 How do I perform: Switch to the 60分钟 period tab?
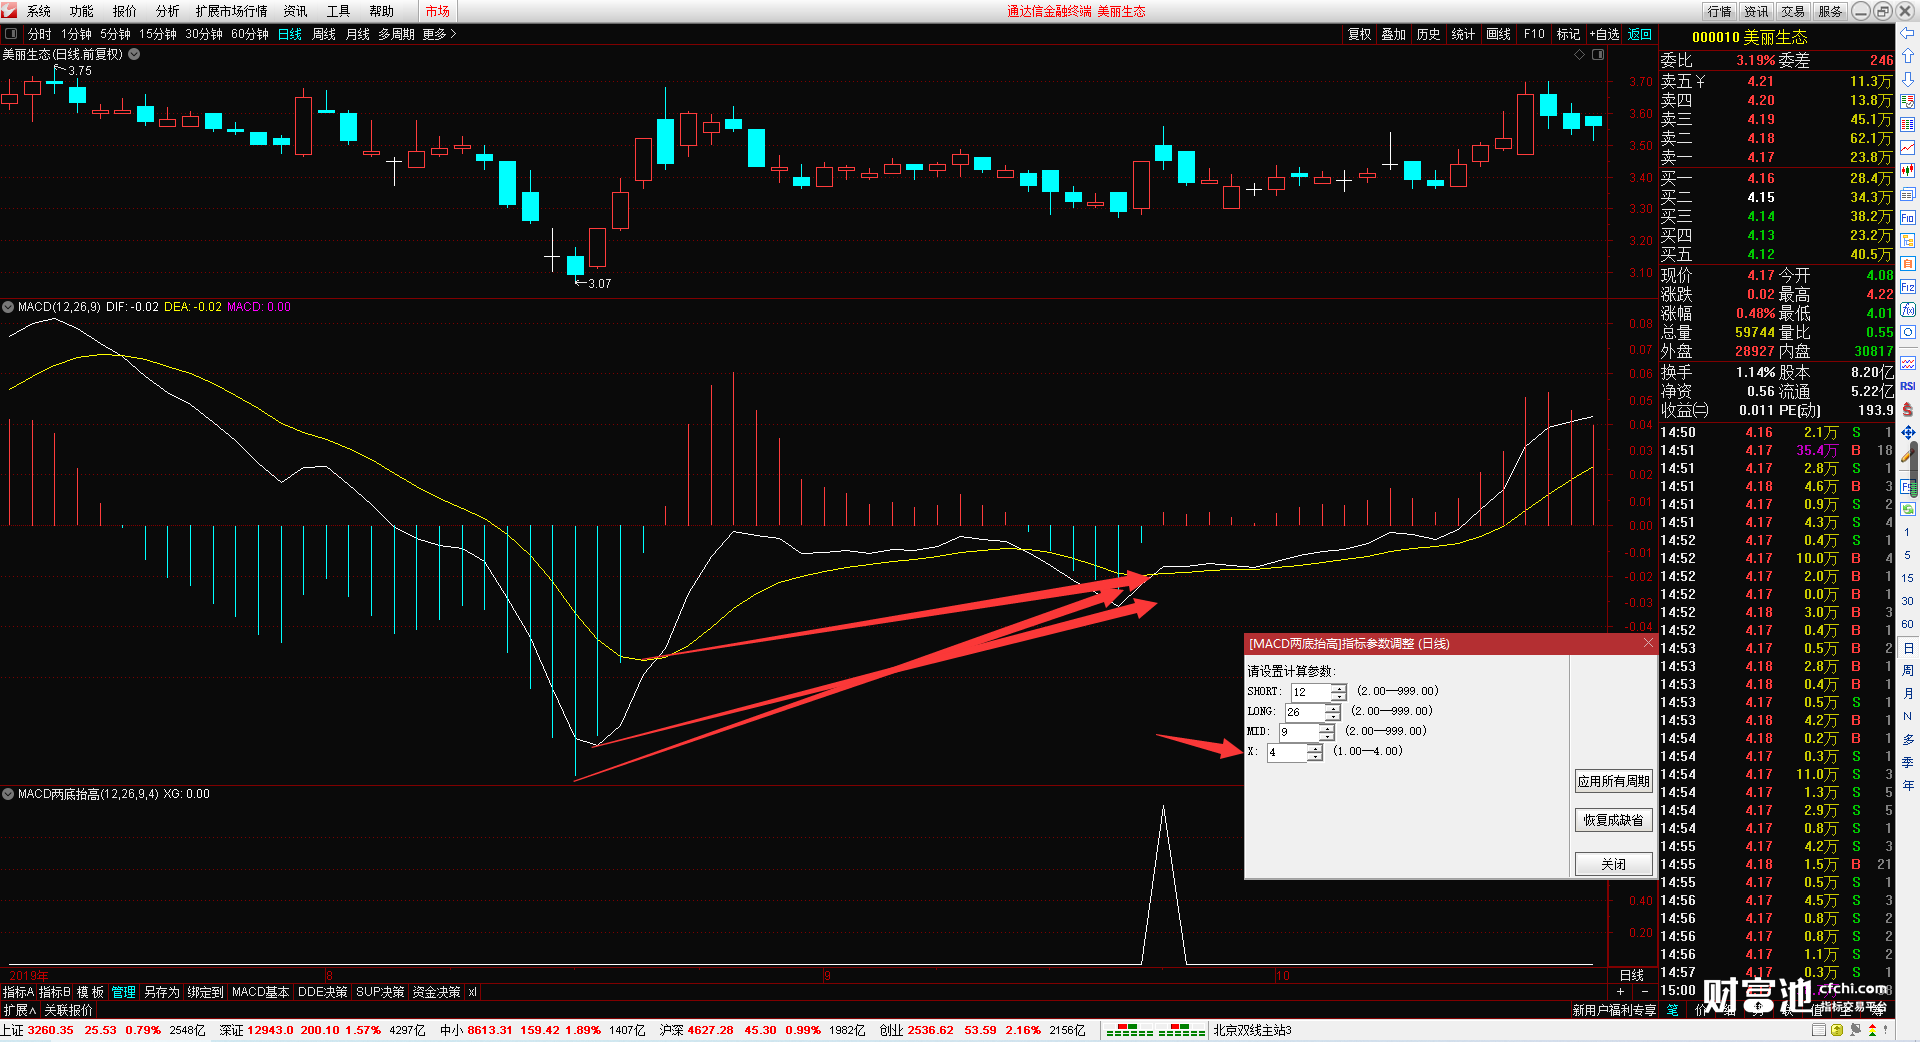pos(250,34)
